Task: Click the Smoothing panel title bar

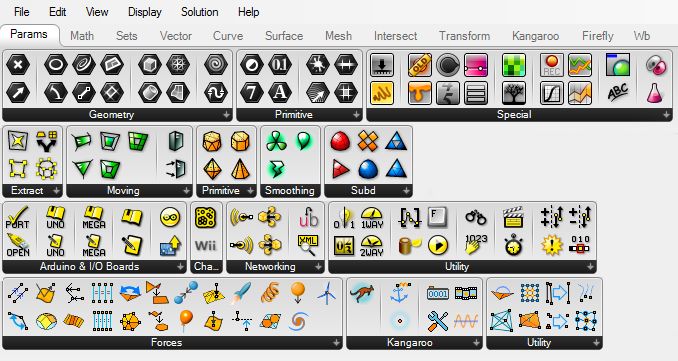Action: click(290, 191)
